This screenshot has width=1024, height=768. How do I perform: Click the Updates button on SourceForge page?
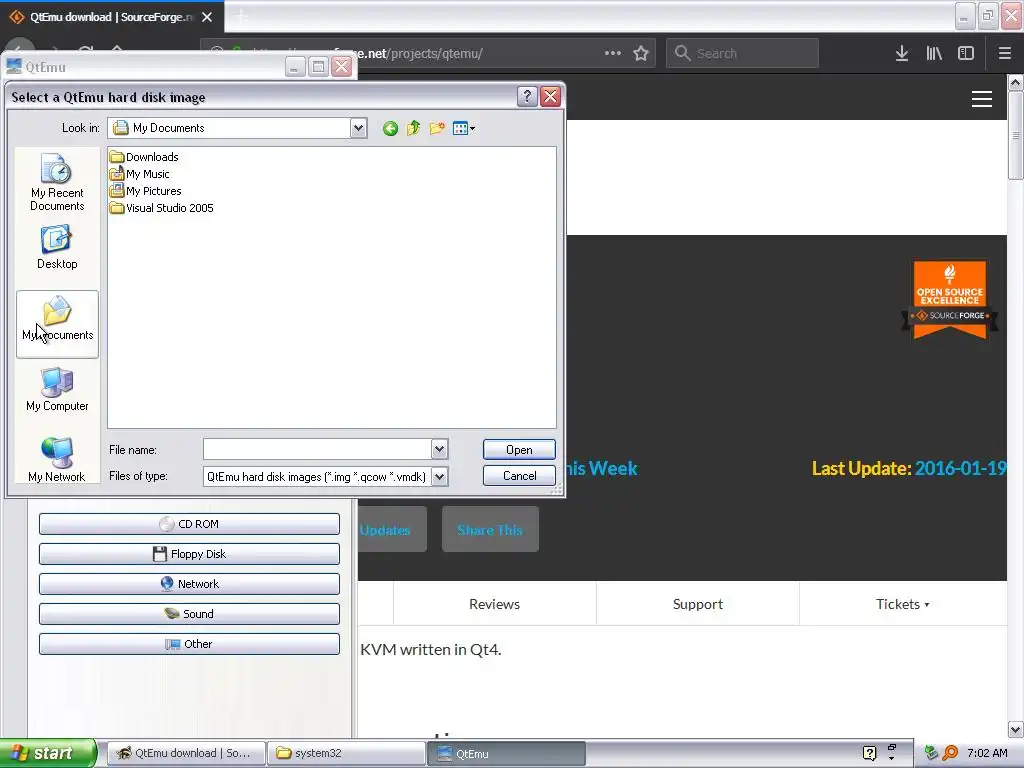point(392,530)
